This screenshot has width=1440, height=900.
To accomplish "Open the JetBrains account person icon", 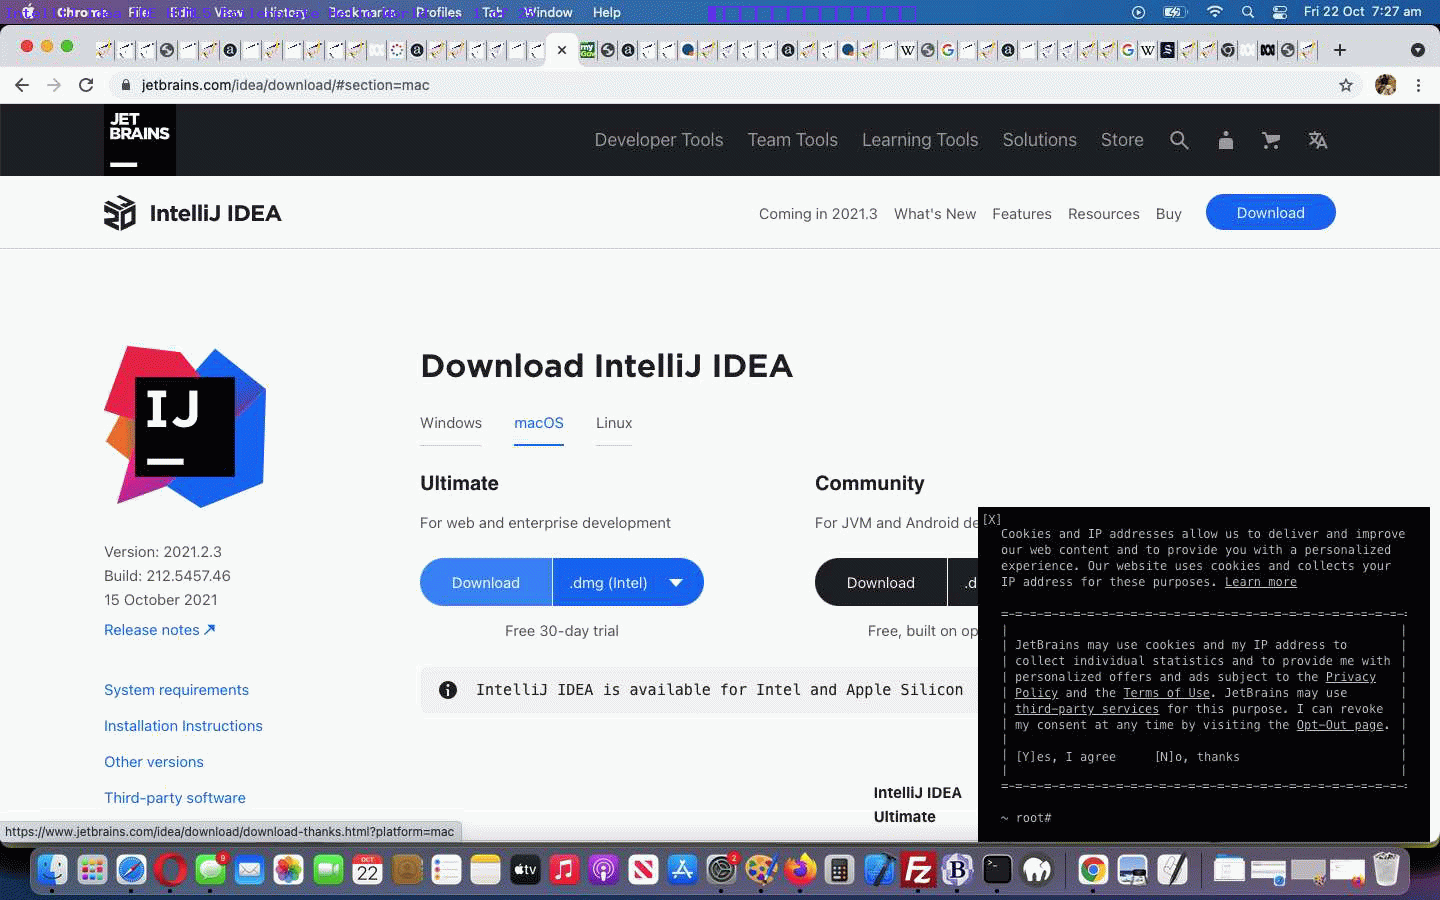I will coord(1226,141).
